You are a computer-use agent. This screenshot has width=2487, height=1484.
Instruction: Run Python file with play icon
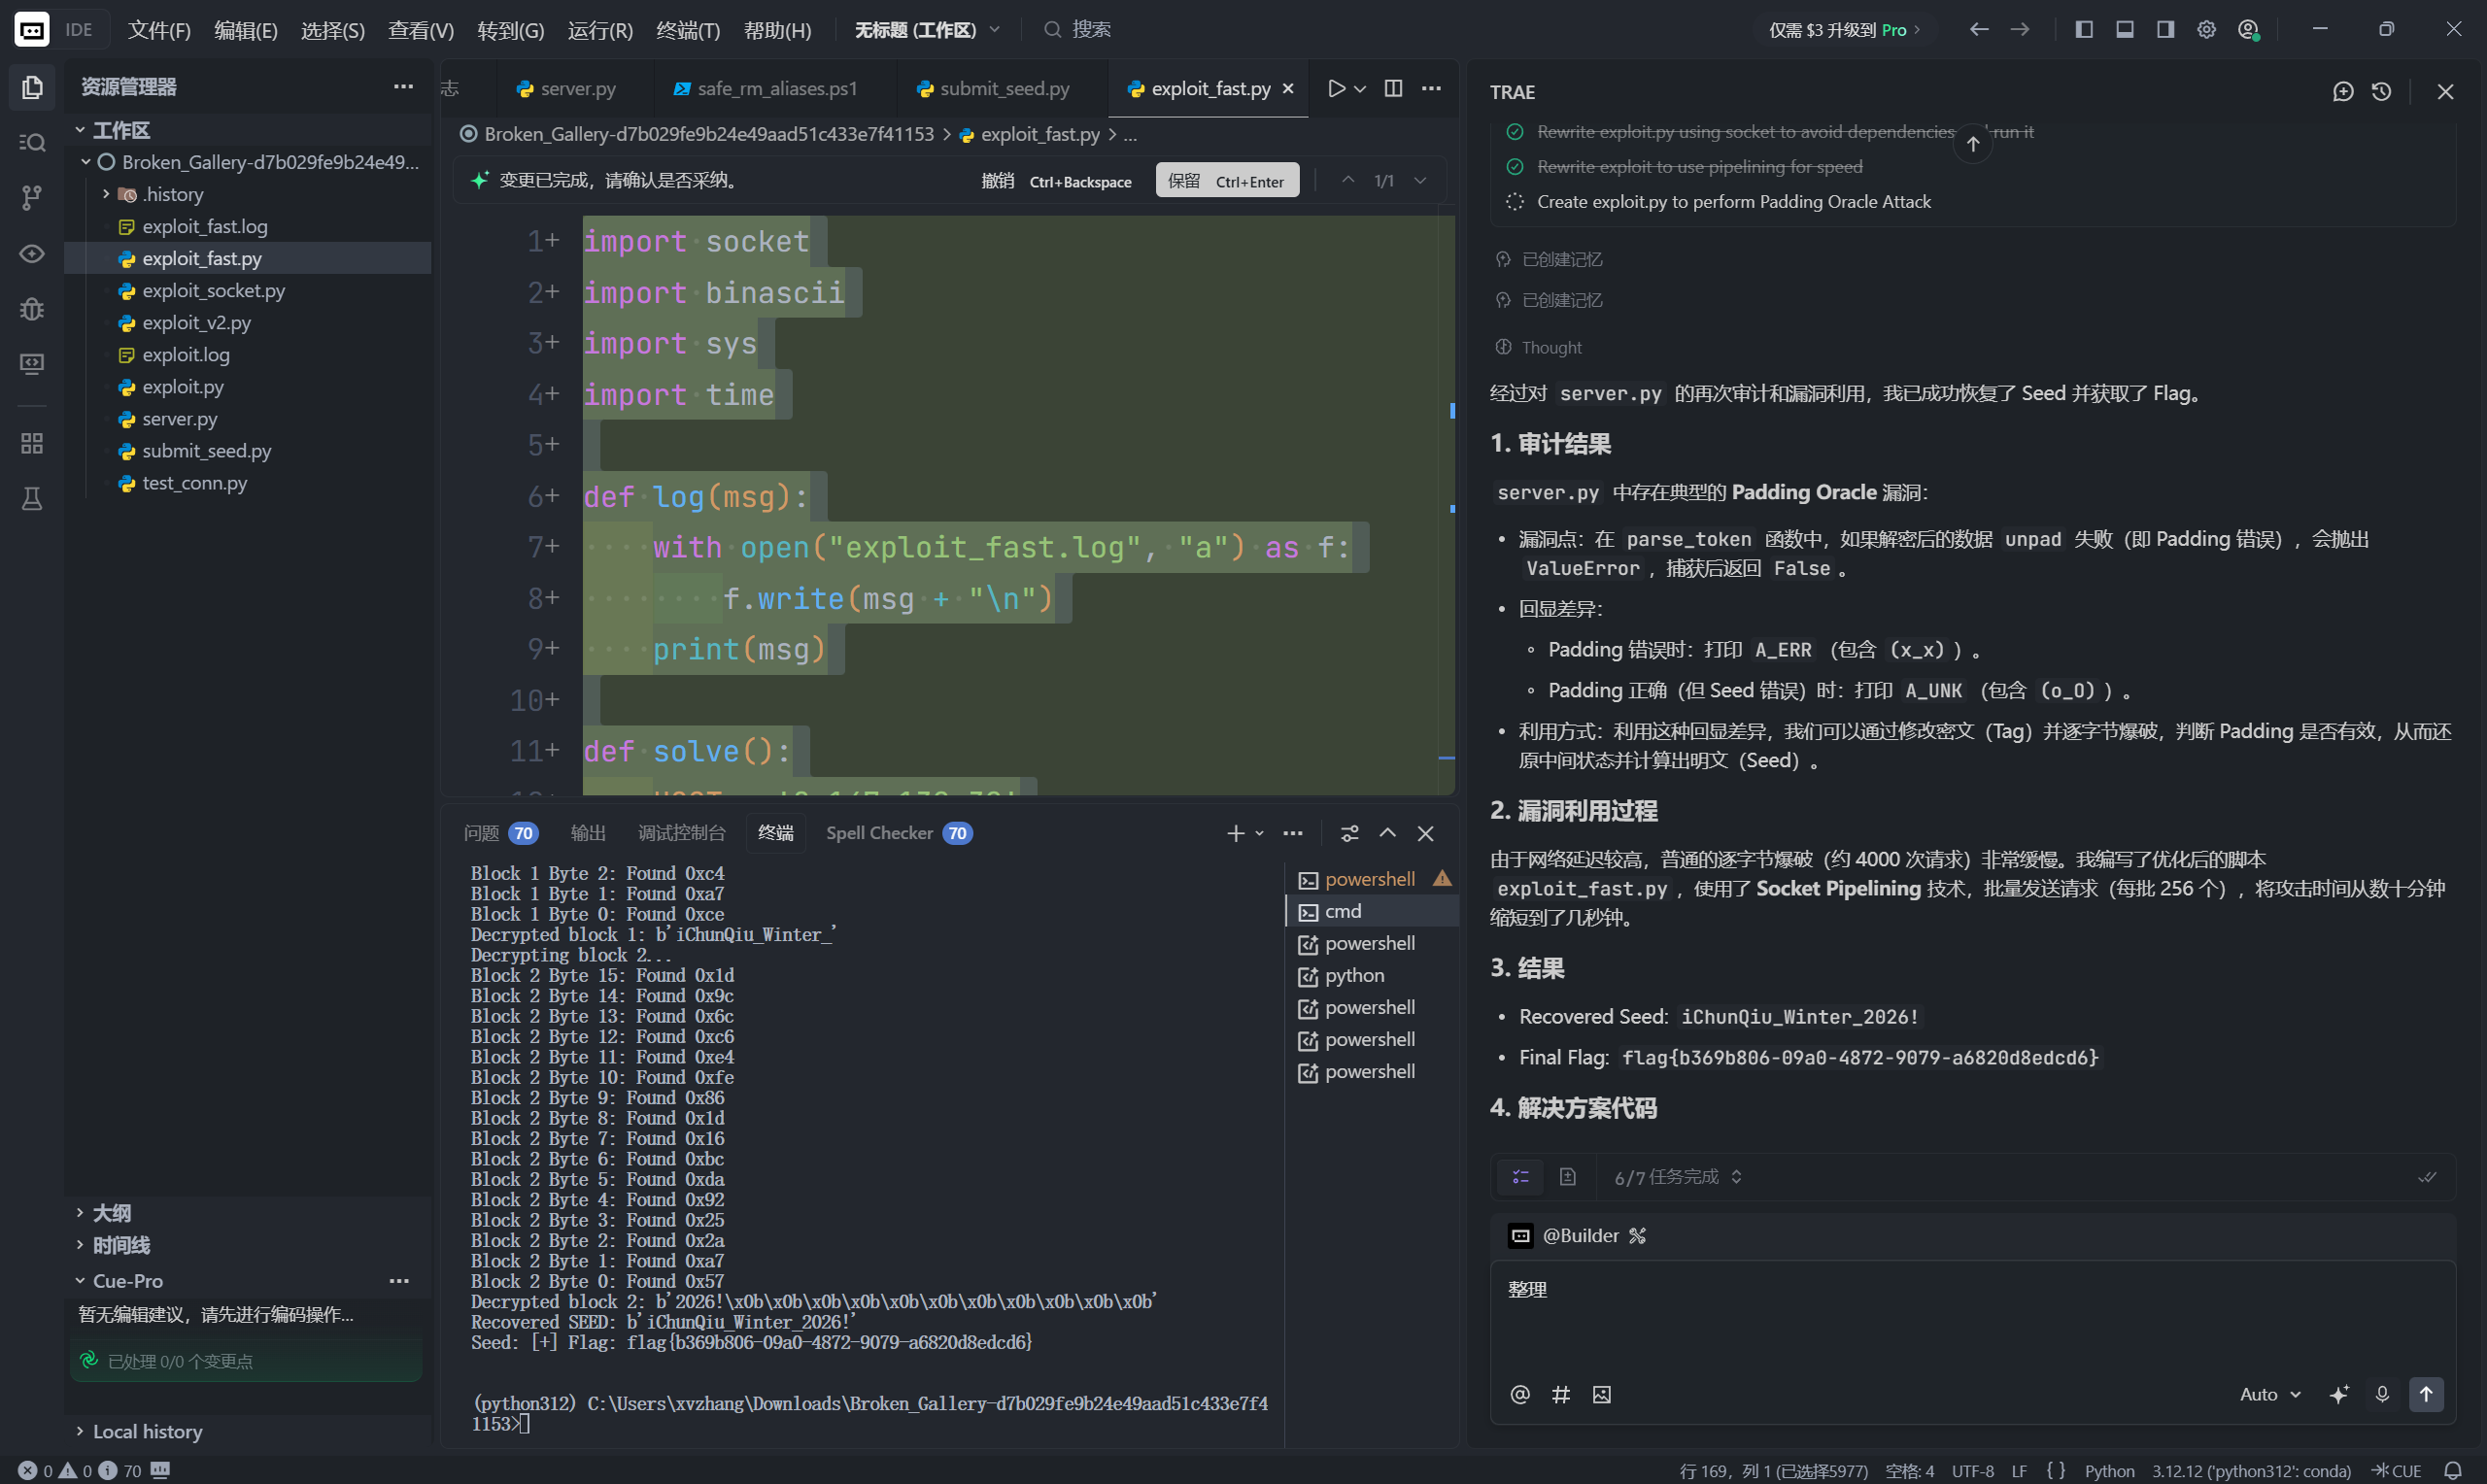tap(1336, 89)
